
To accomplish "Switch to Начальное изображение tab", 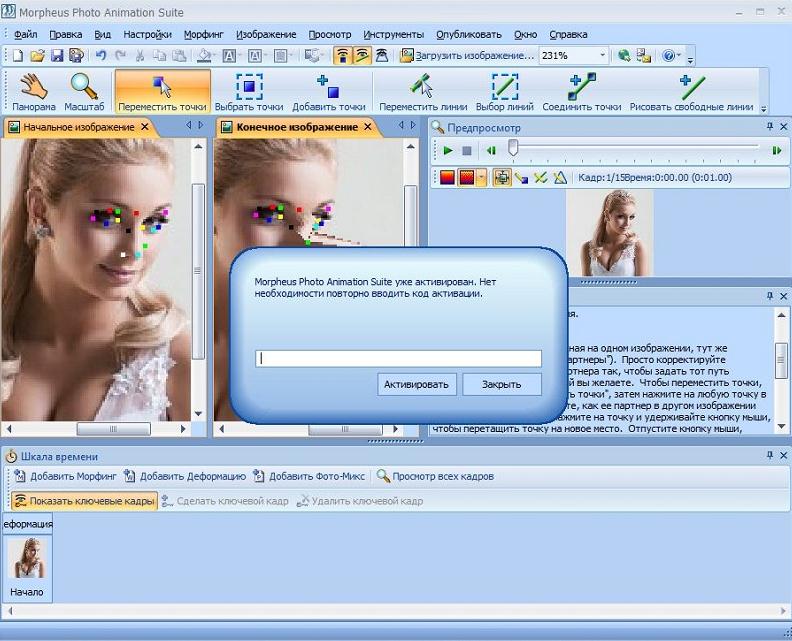I will pyautogui.click(x=79, y=127).
